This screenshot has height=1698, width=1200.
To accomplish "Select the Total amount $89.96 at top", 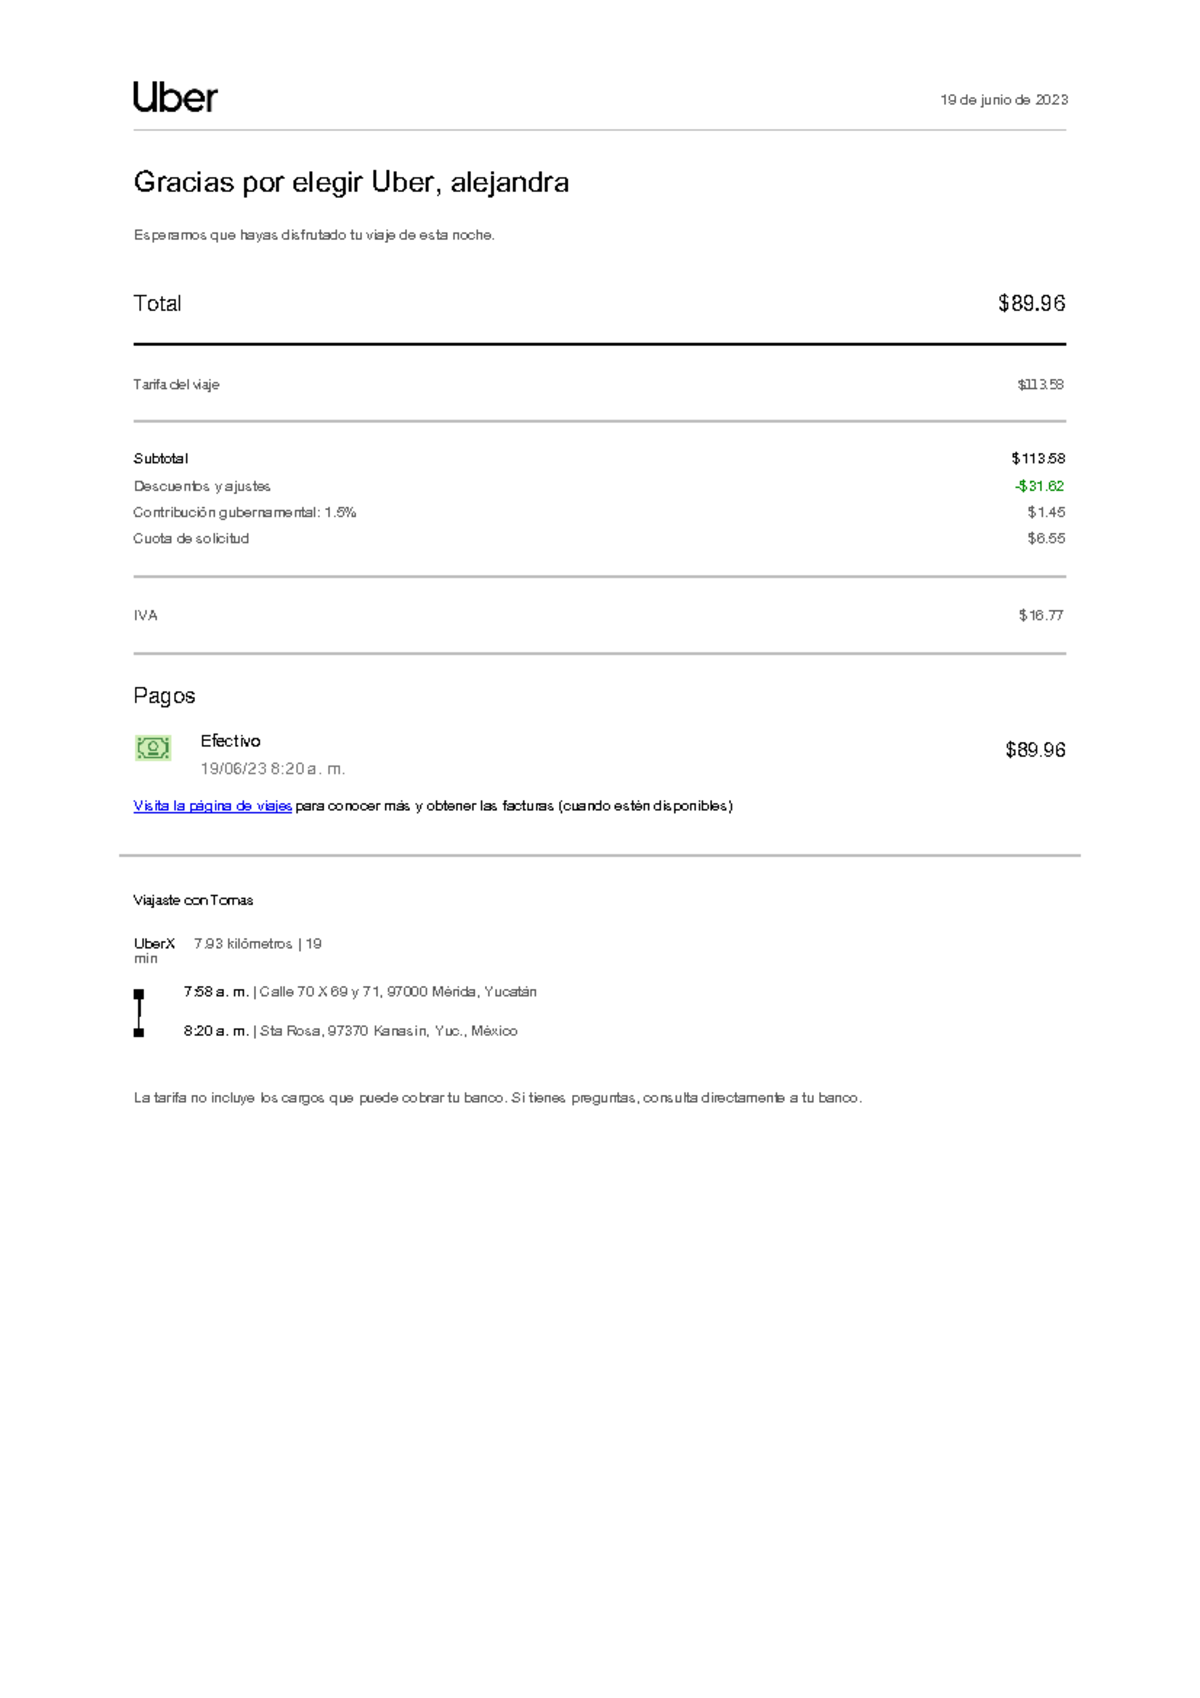I will (1031, 304).
